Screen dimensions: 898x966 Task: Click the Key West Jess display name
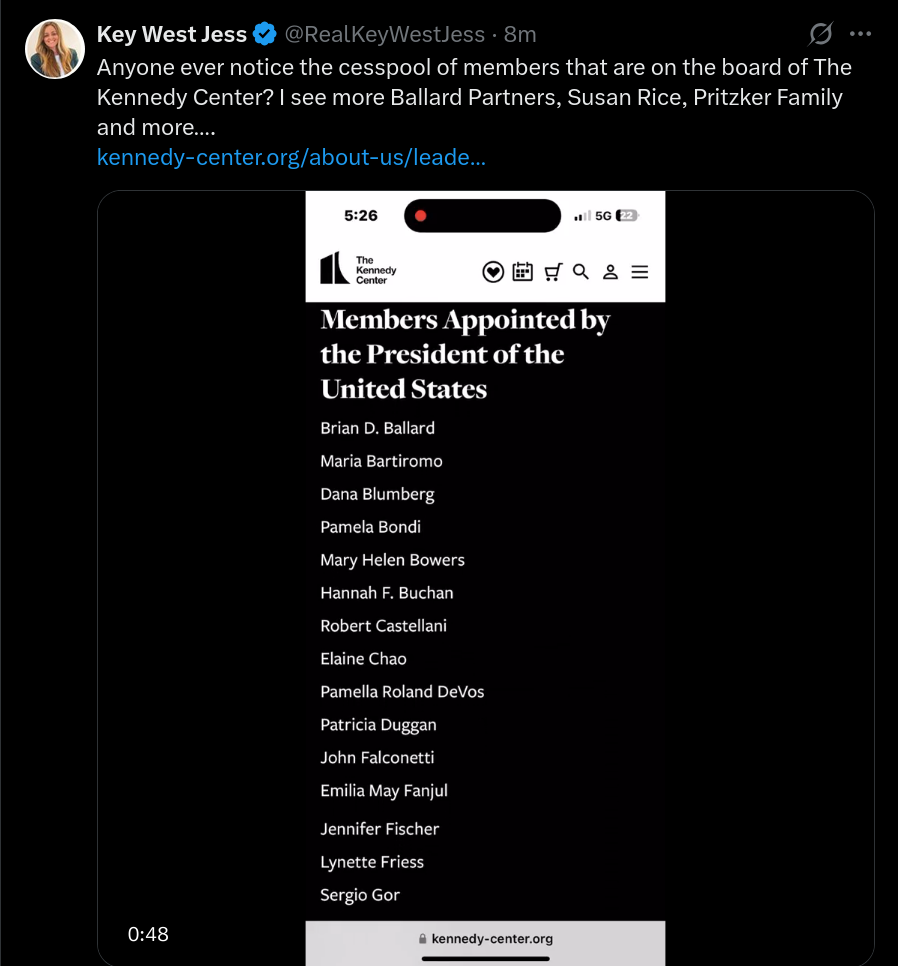click(172, 34)
